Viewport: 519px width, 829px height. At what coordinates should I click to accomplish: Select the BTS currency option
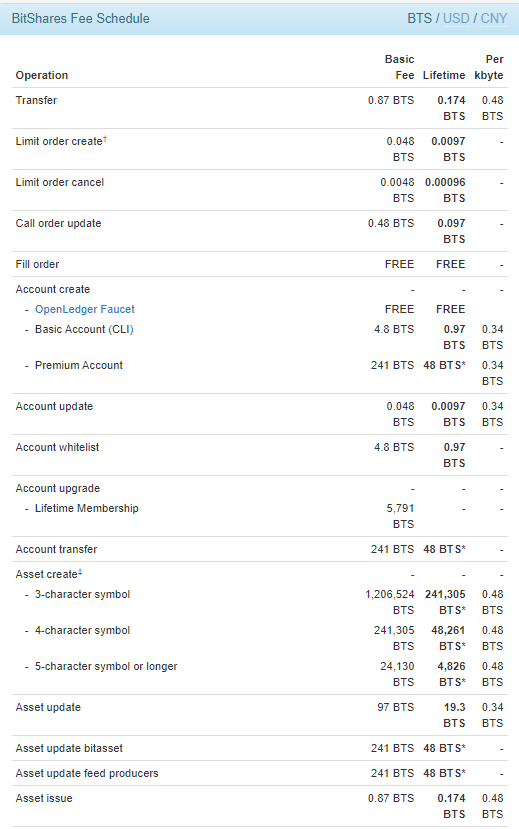click(420, 19)
